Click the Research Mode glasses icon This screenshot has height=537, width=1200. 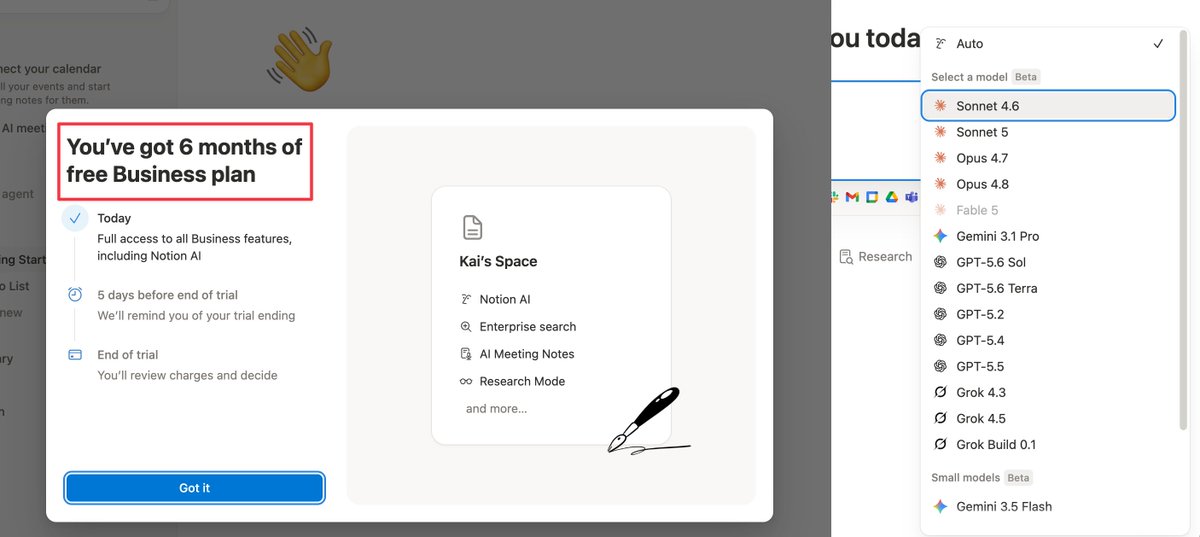pyautogui.click(x=466, y=381)
